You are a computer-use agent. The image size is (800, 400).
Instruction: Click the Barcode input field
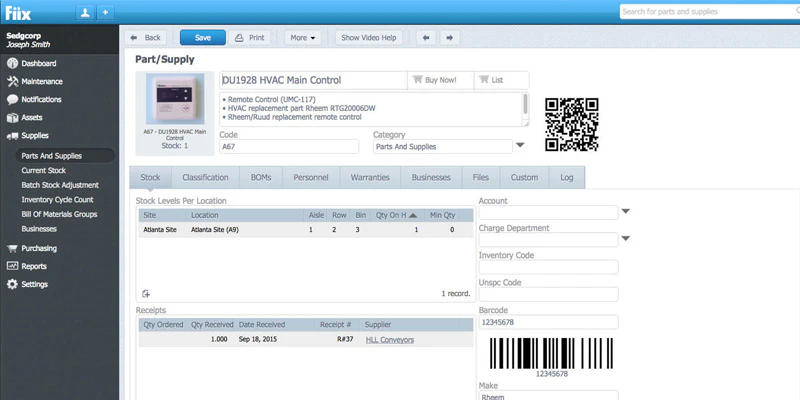pyautogui.click(x=548, y=322)
